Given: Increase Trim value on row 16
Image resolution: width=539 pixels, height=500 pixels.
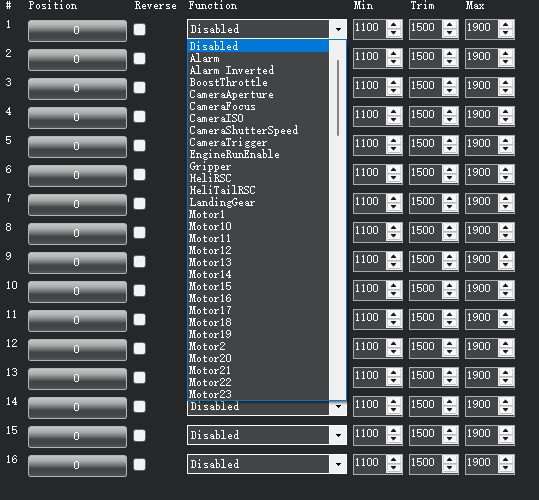Looking at the screenshot, I should pyautogui.click(x=450, y=459).
